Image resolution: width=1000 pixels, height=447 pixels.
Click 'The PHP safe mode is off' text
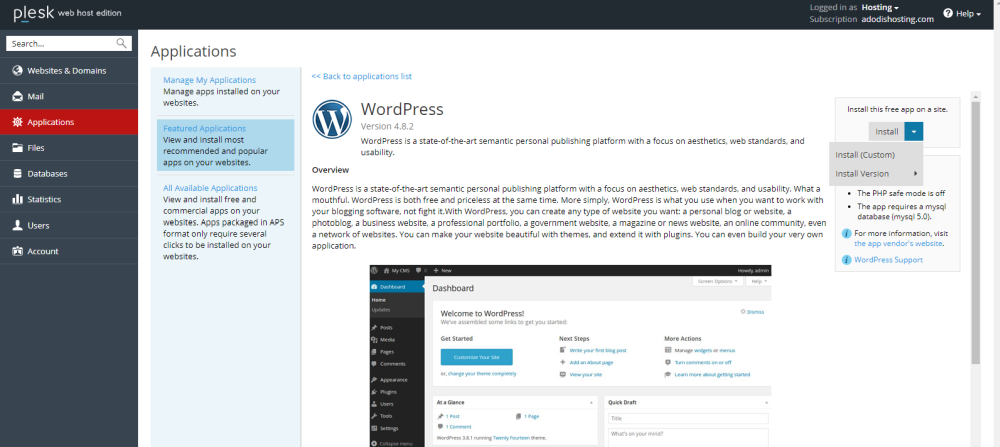[901, 193]
